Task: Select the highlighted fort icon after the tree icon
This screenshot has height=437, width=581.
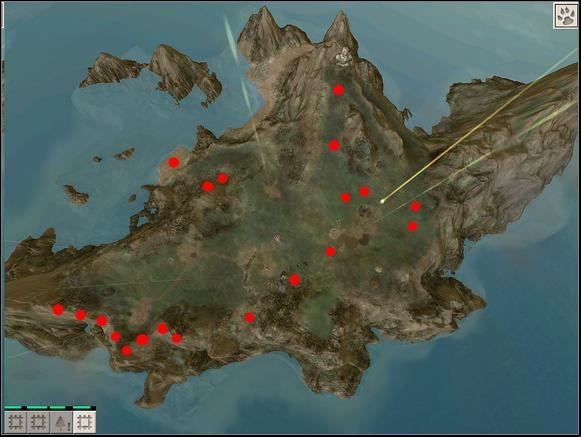Action: tap(84, 422)
